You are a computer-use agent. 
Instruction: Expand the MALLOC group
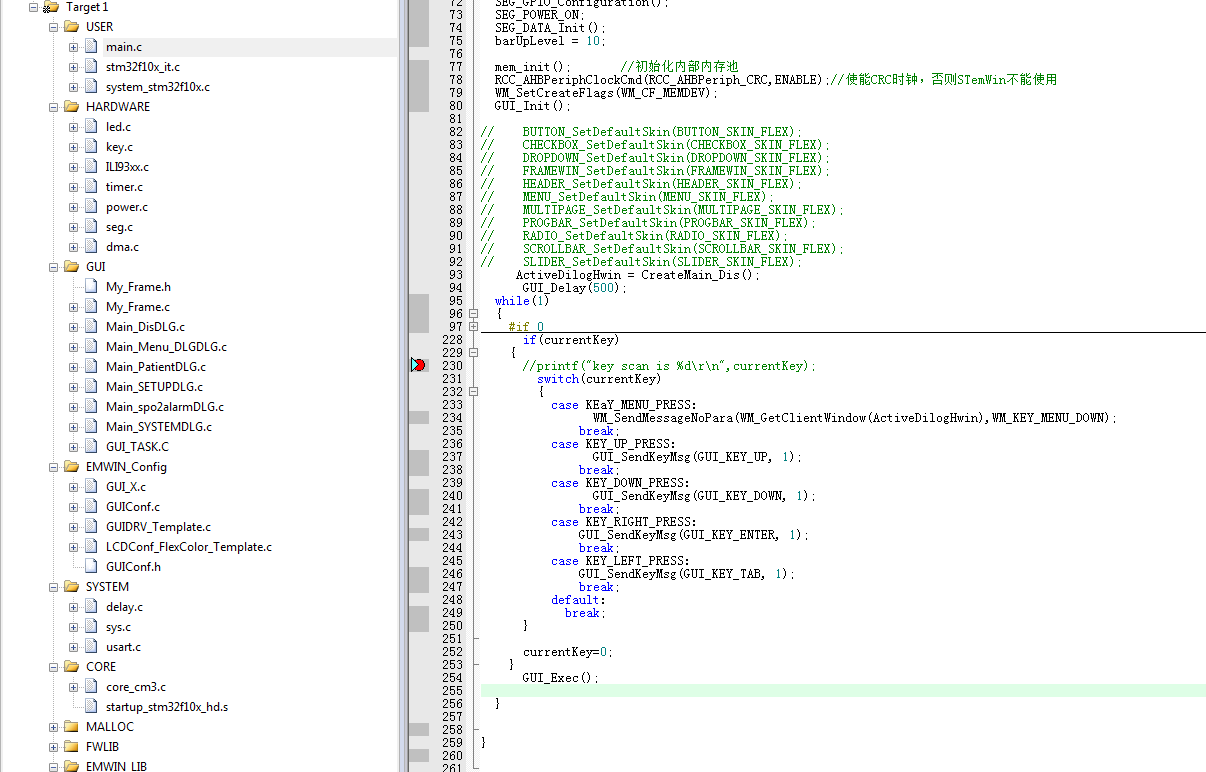pos(54,727)
